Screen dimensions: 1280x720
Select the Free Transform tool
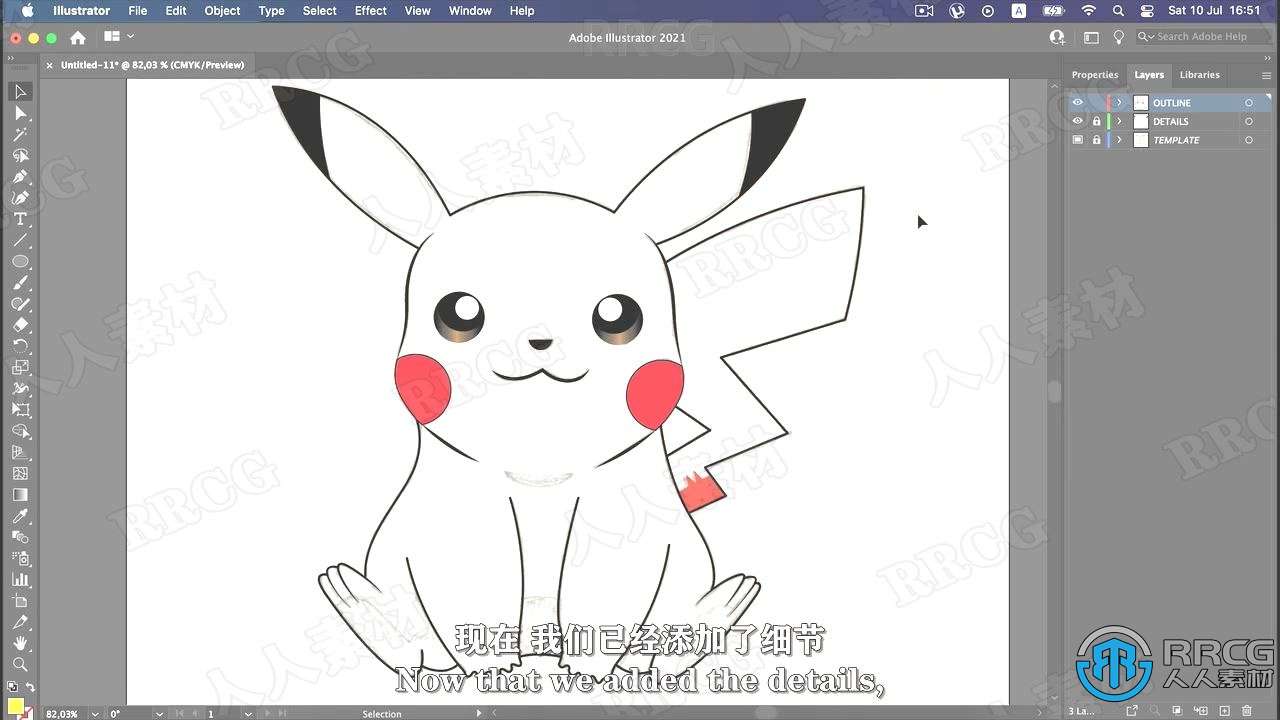point(20,410)
